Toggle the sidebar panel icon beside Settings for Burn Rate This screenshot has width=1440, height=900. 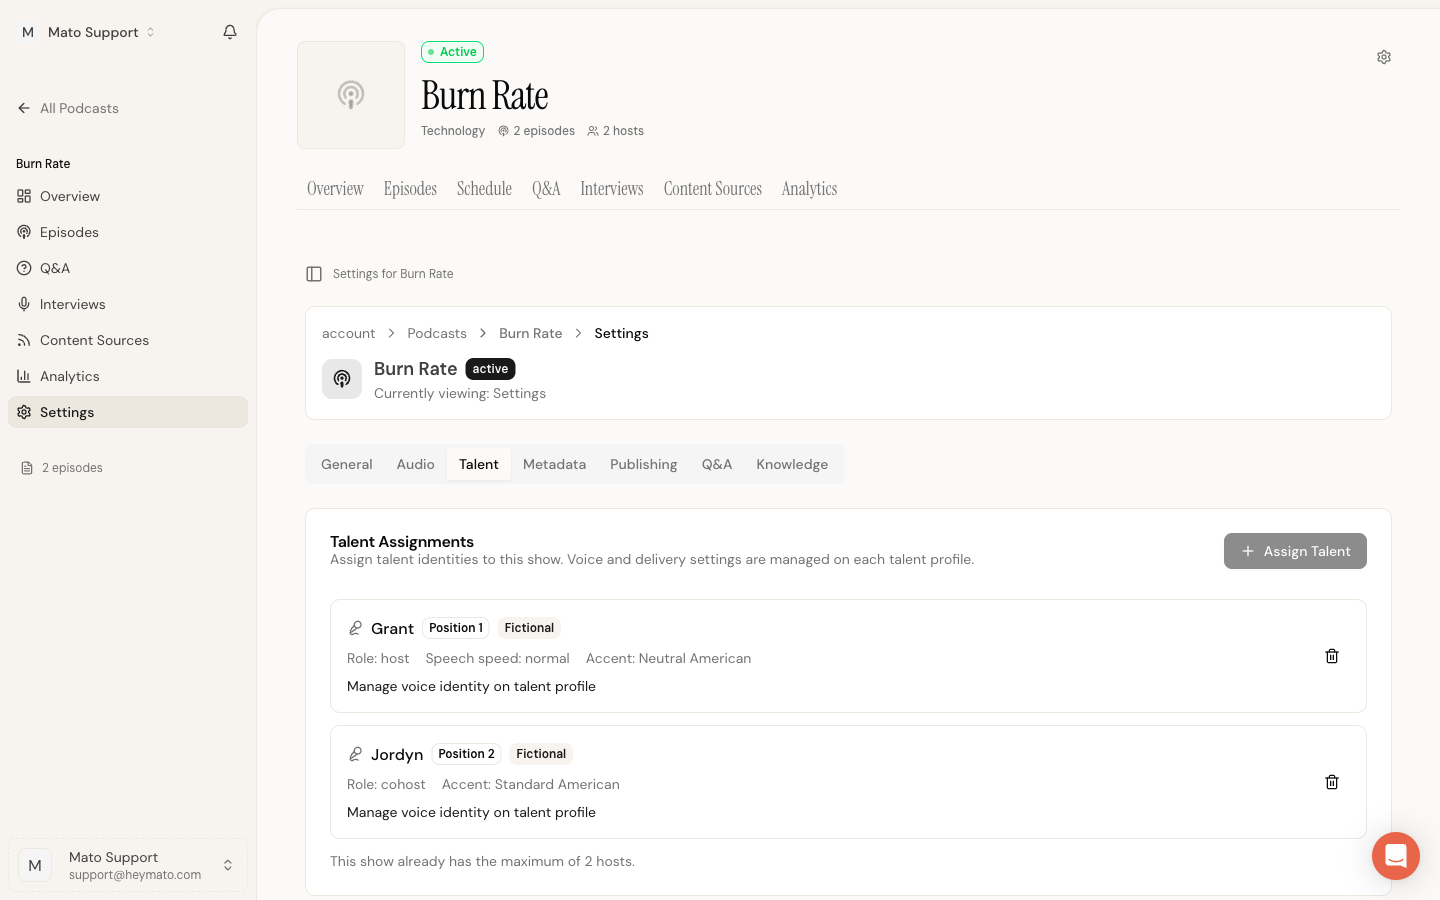point(314,274)
